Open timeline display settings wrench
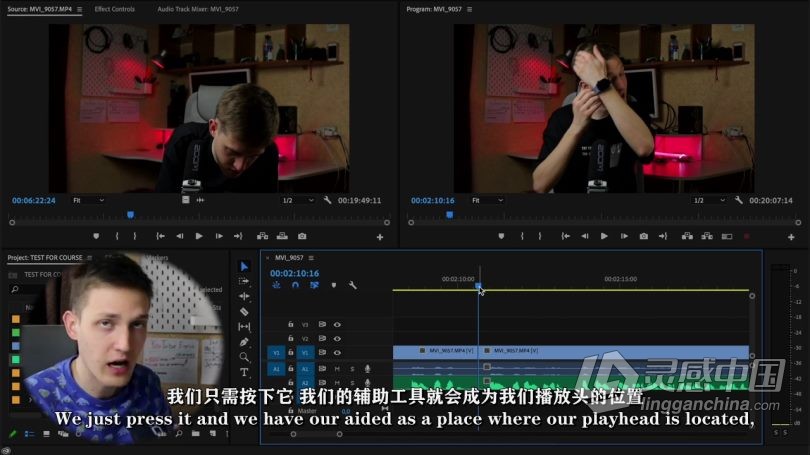The width and height of the screenshot is (810, 455). 352,285
